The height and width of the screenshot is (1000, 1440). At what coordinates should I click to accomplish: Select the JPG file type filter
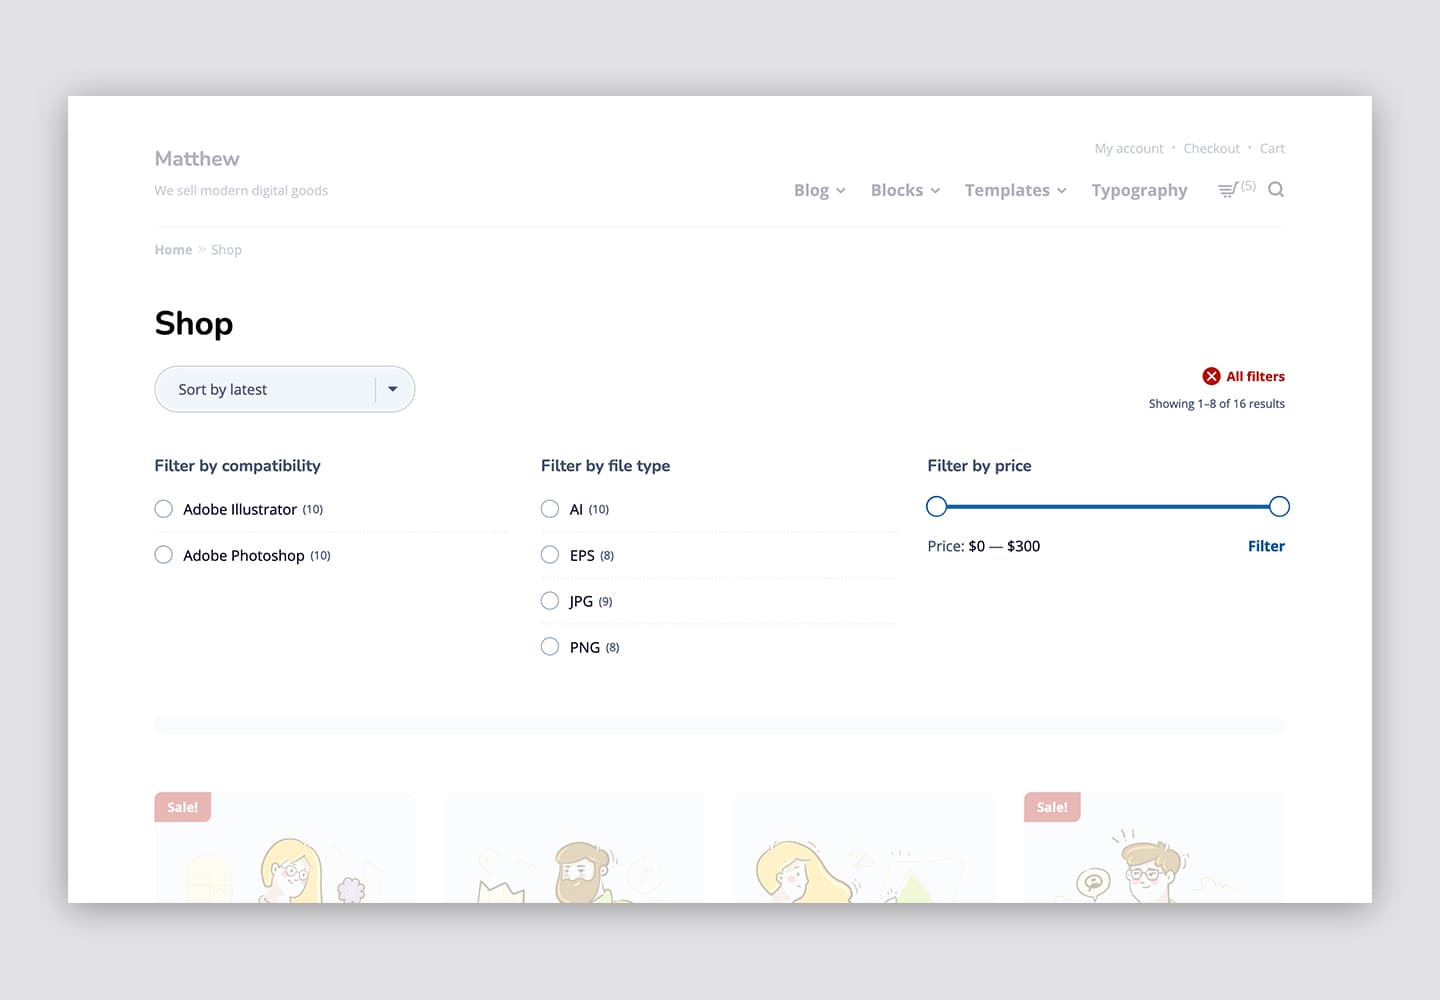point(550,601)
